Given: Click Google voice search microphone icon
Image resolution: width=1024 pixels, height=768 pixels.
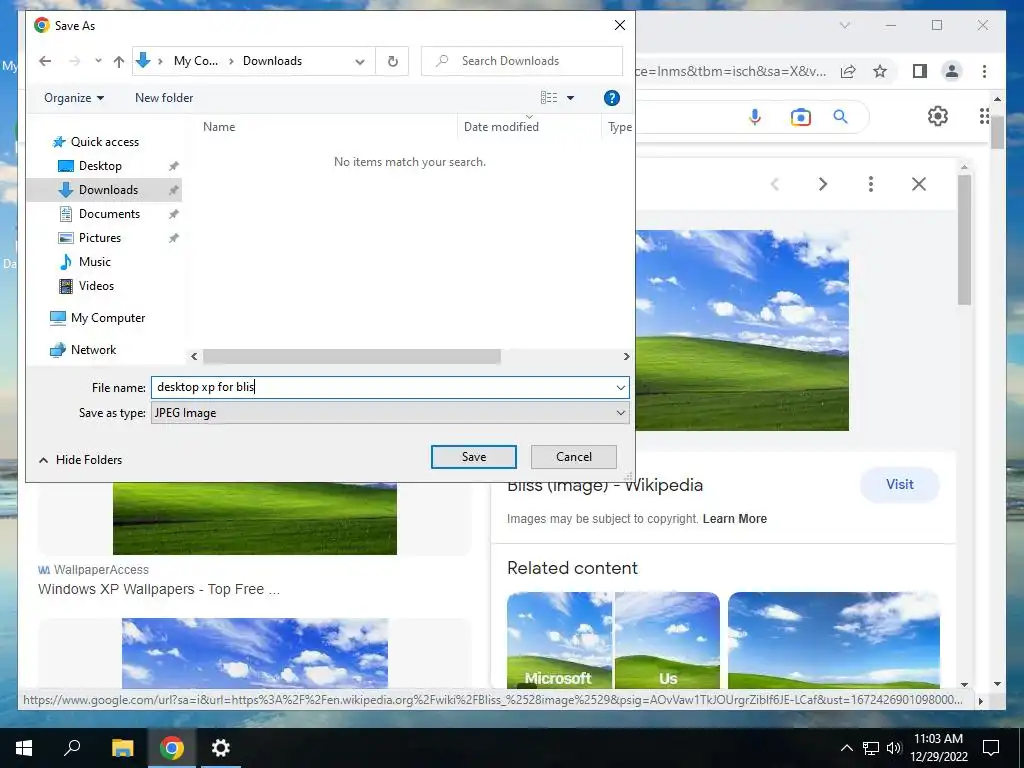Looking at the screenshot, I should (755, 117).
